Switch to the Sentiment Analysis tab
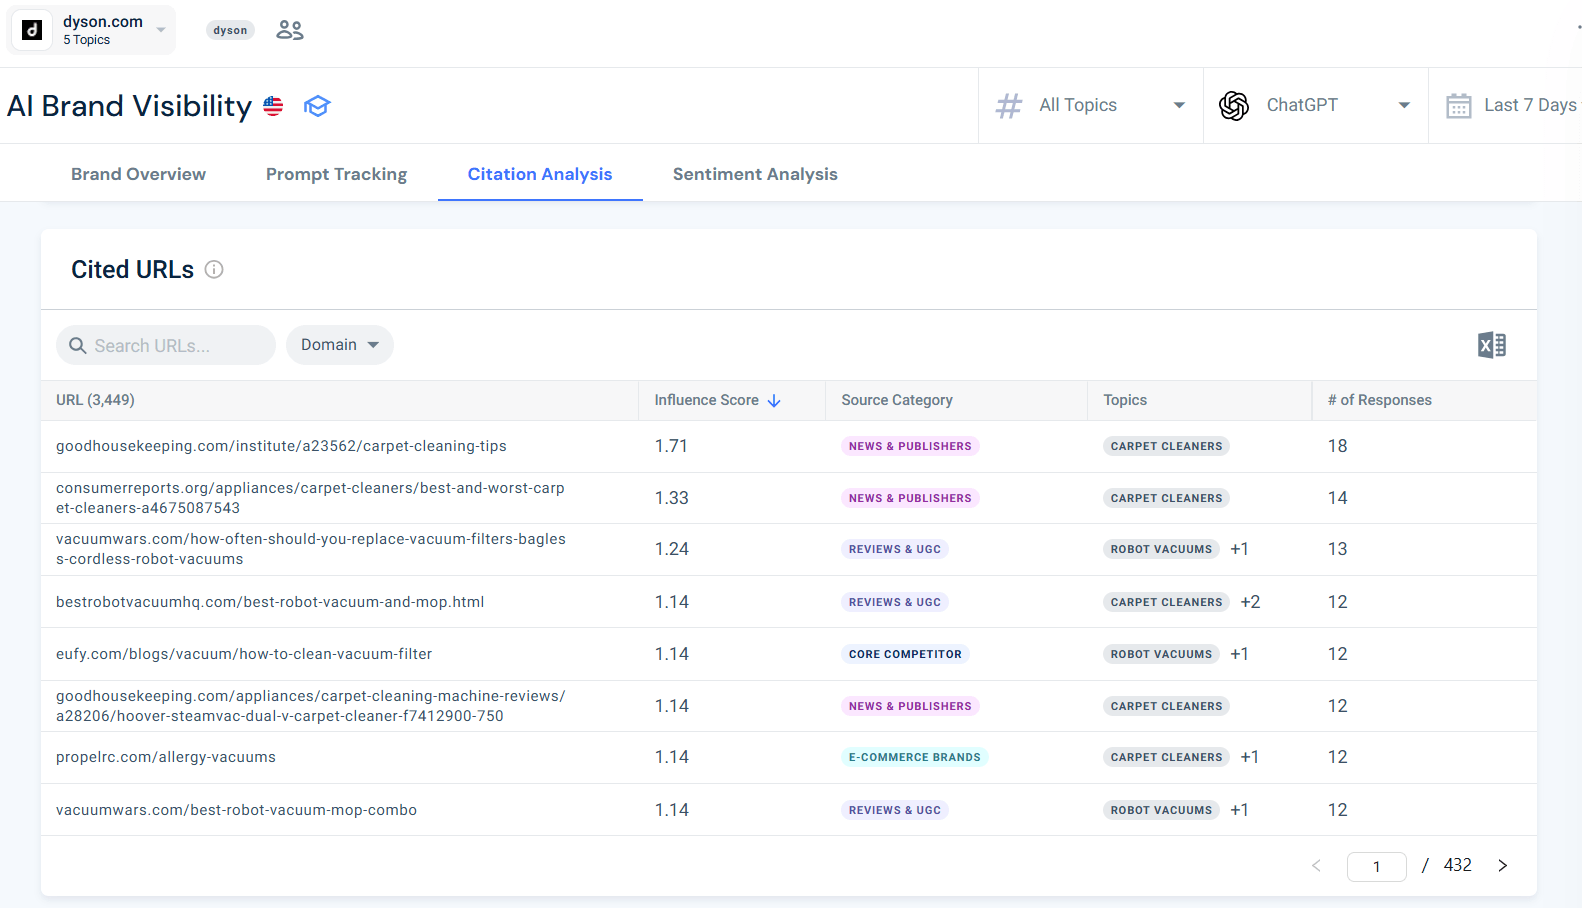The image size is (1582, 908). pos(755,174)
